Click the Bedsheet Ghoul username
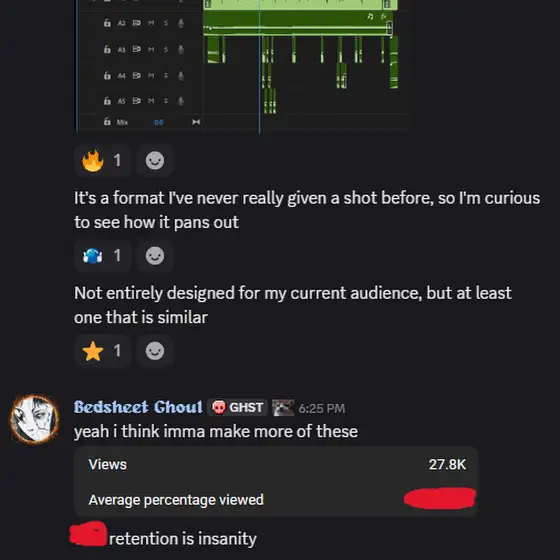This screenshot has width=560, height=560. pyautogui.click(x=138, y=407)
